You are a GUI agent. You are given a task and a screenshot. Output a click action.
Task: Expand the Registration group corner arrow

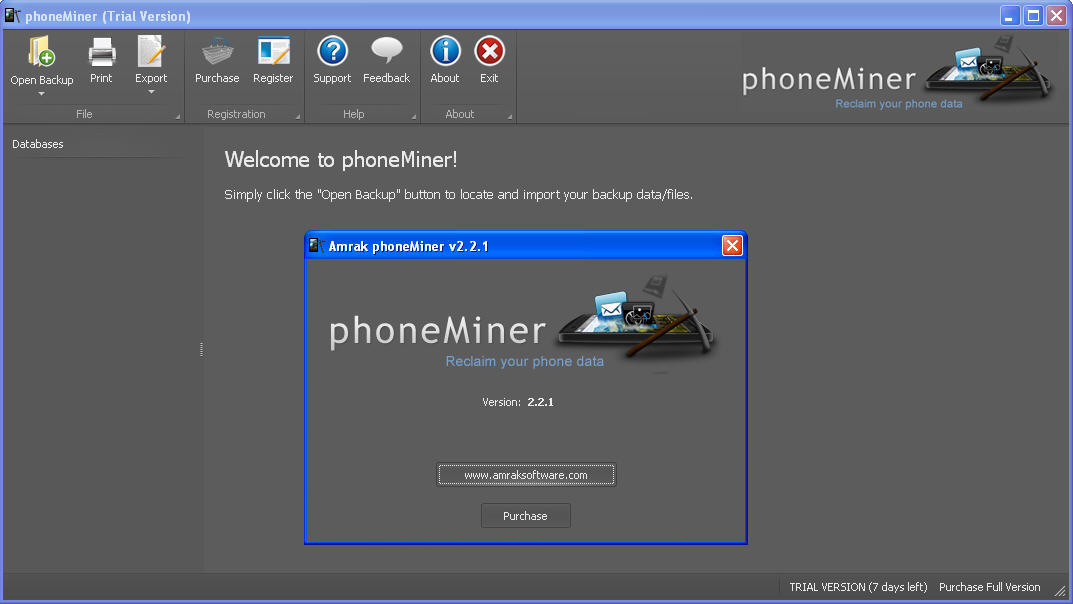pos(296,117)
